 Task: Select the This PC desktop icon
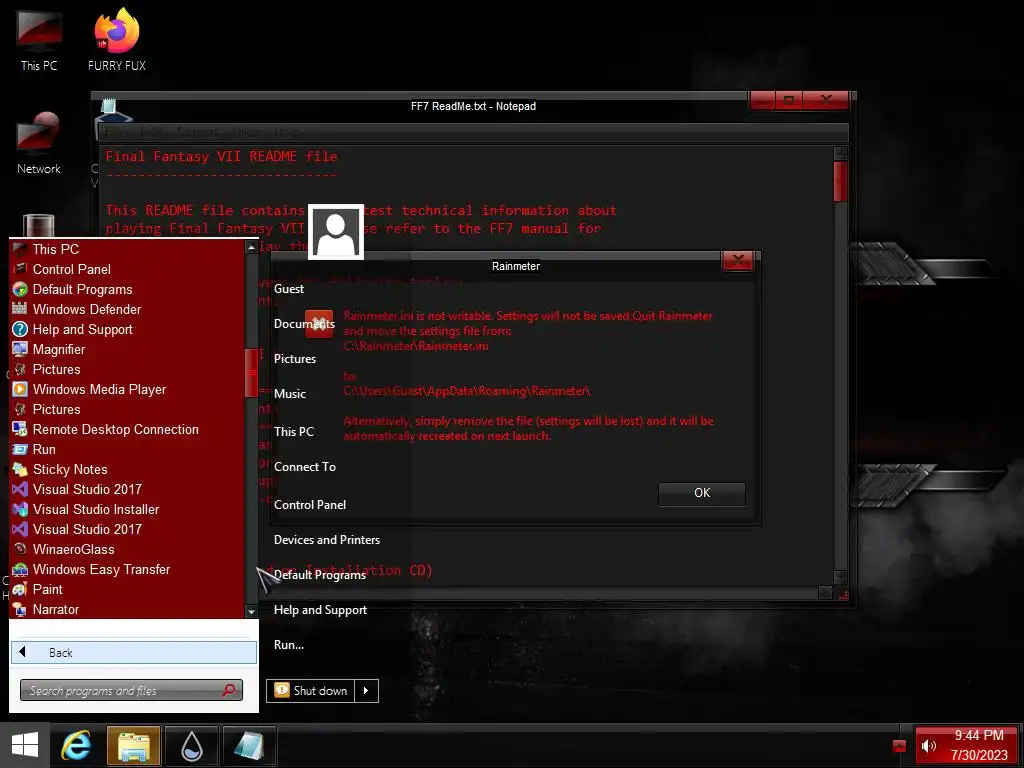[x=39, y=40]
